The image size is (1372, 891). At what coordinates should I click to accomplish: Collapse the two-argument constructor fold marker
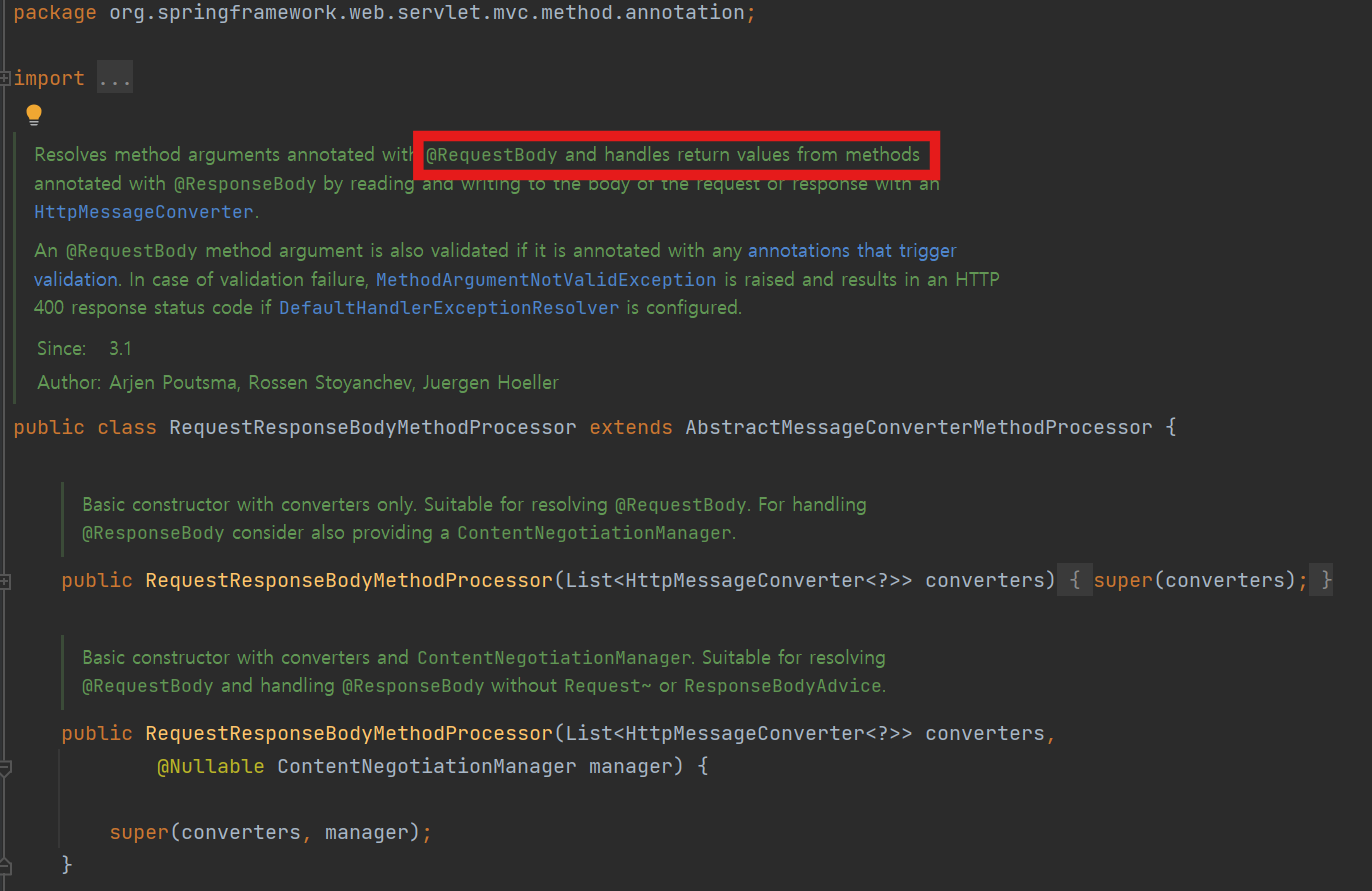pos(5,767)
